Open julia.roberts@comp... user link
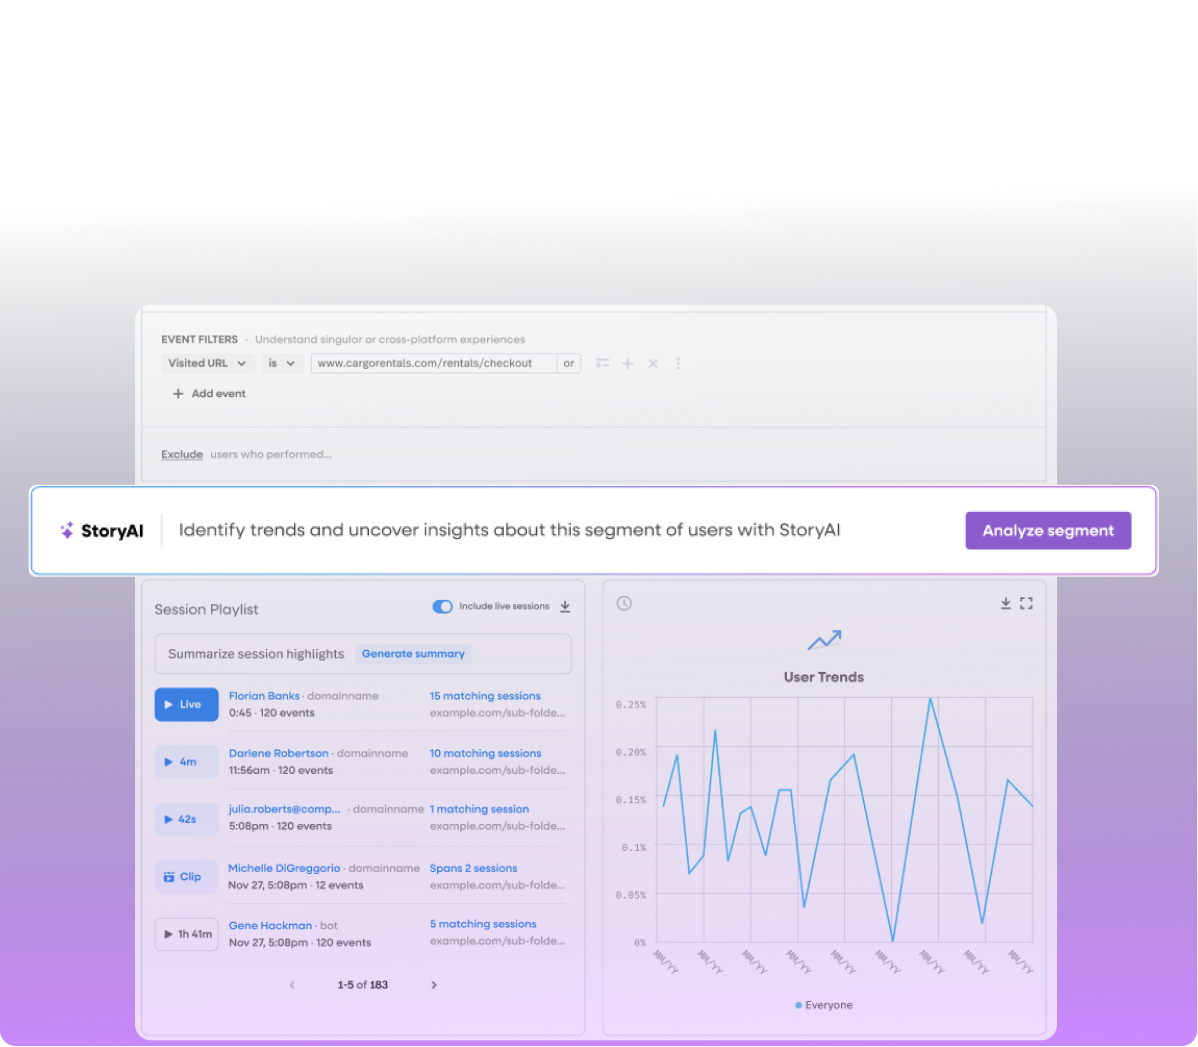1198x1047 pixels. coord(284,809)
